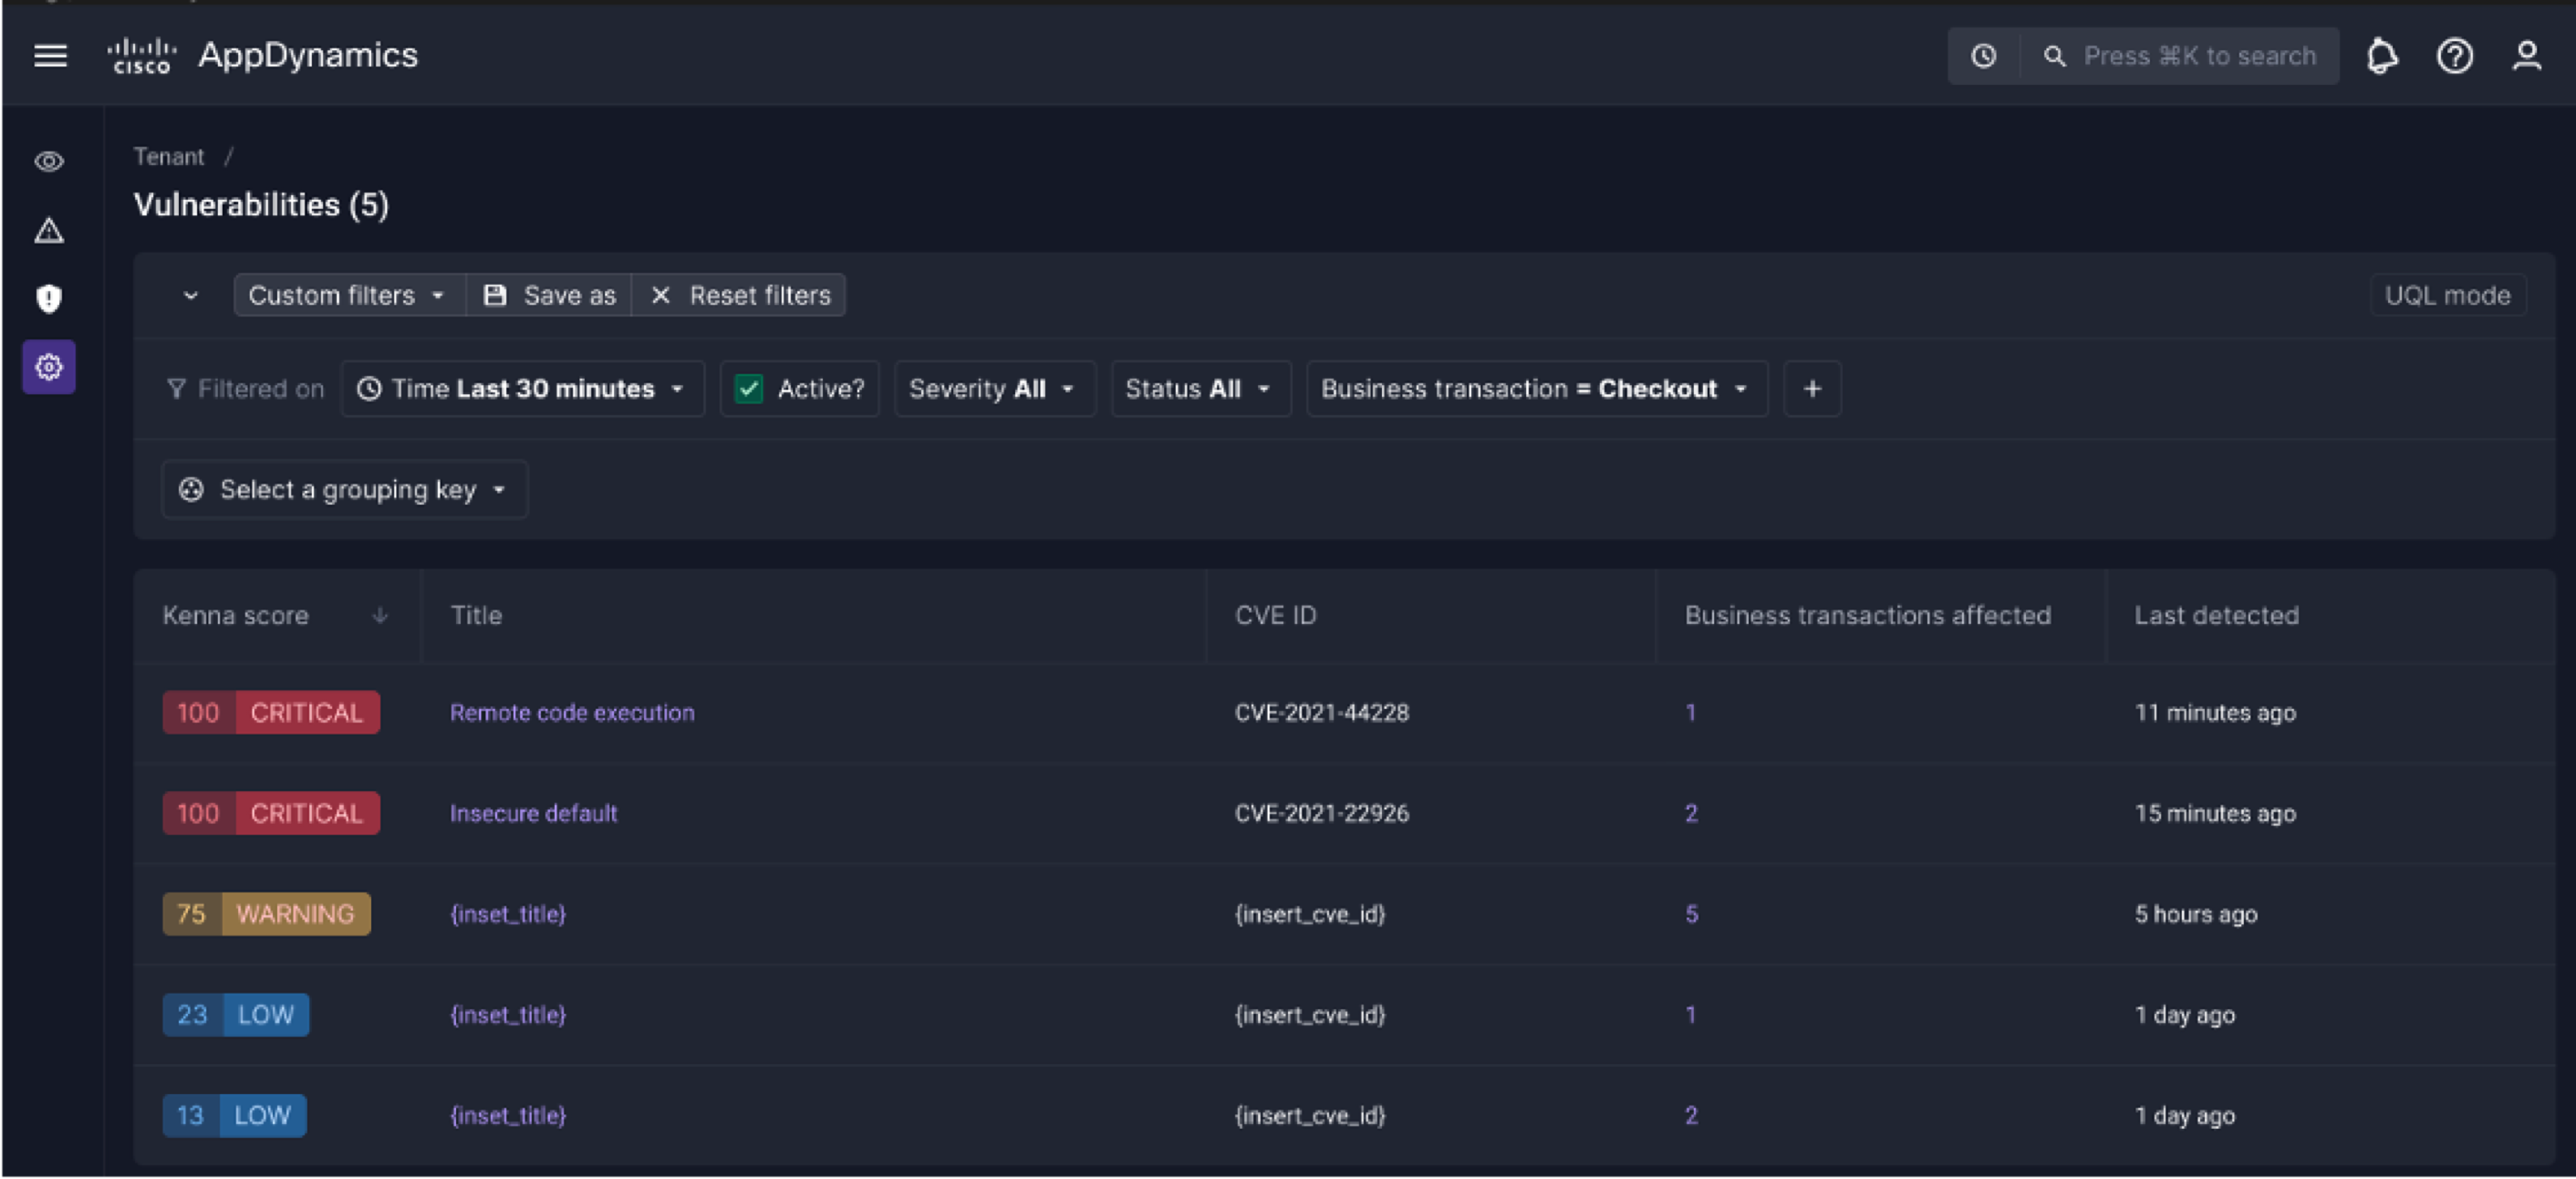This screenshot has width=2576, height=1179.
Task: Open the user profile icon
Action: pyautogui.click(x=2526, y=56)
